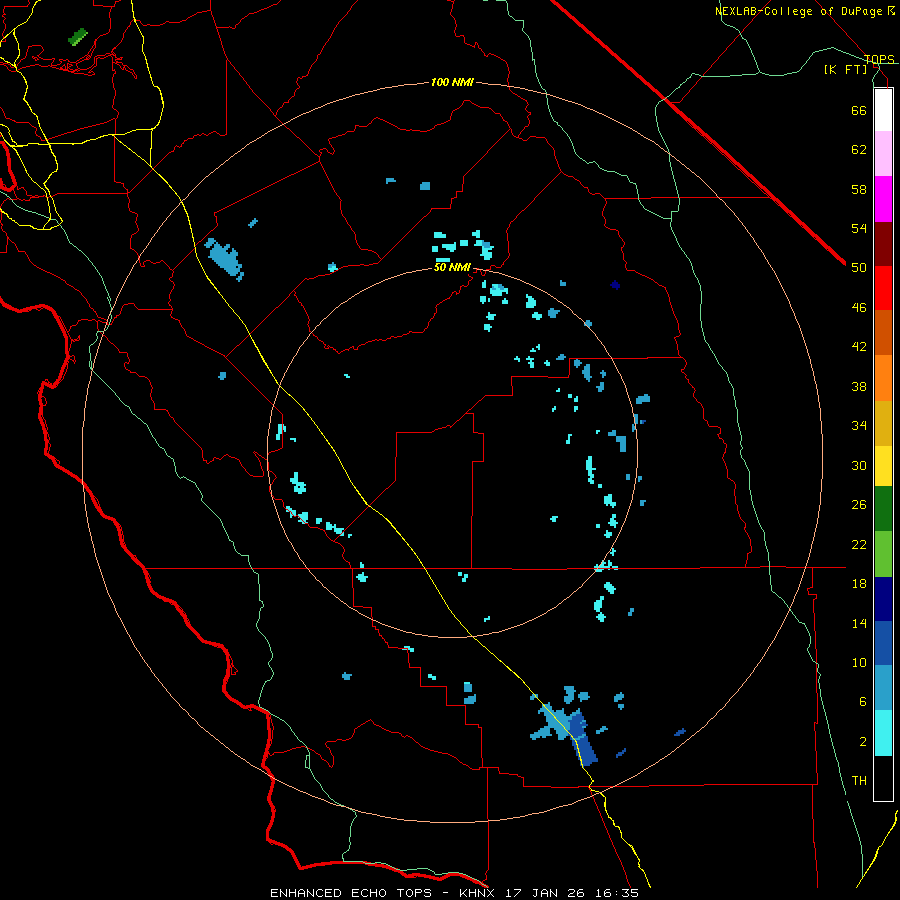Click the medium blue band between 10 and 14

coord(883,643)
